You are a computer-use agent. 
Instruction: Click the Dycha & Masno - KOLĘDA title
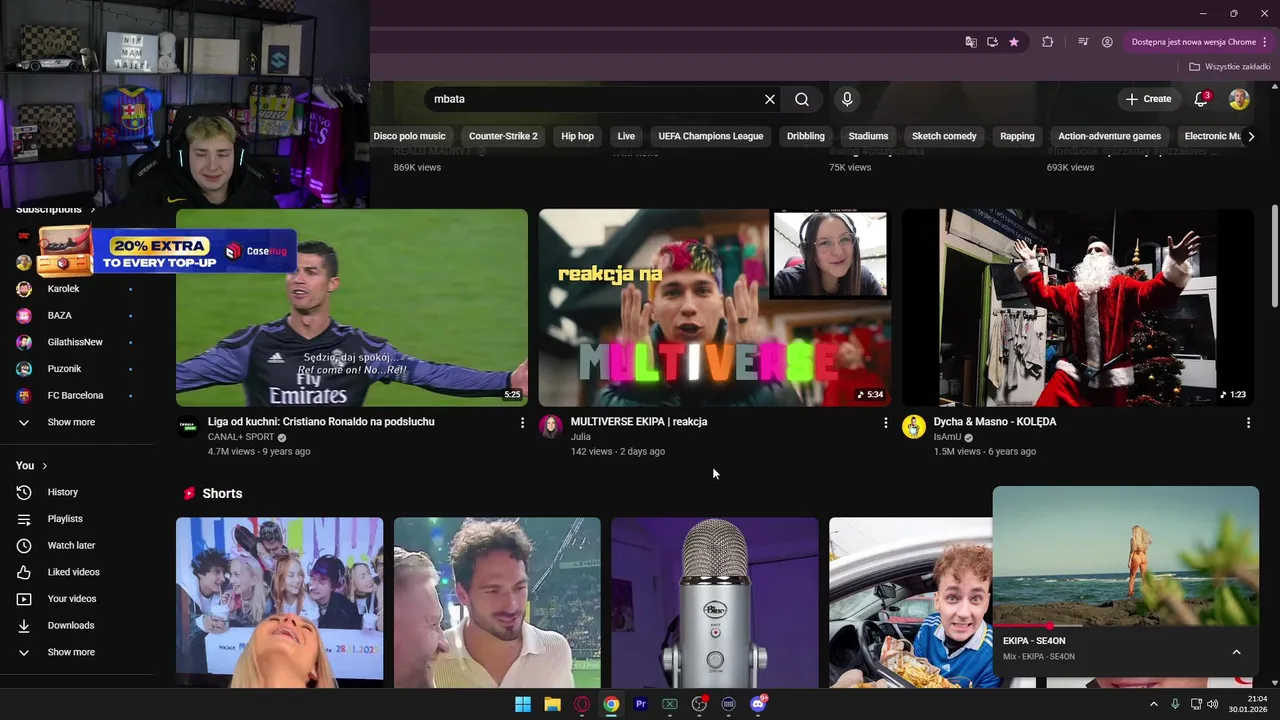995,422
